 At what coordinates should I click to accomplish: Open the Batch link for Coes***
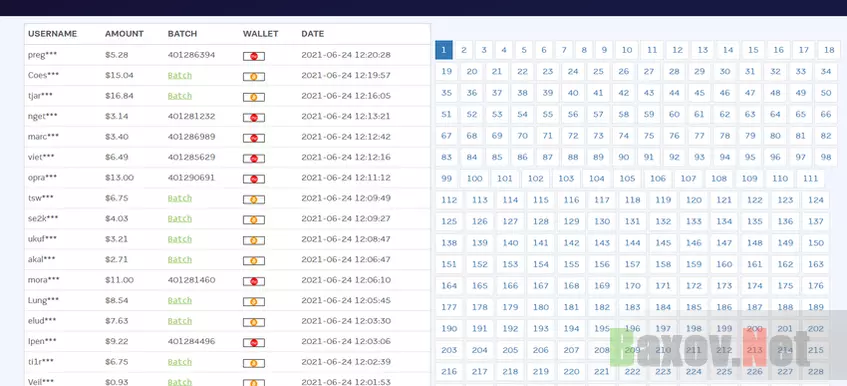pyautogui.click(x=179, y=75)
